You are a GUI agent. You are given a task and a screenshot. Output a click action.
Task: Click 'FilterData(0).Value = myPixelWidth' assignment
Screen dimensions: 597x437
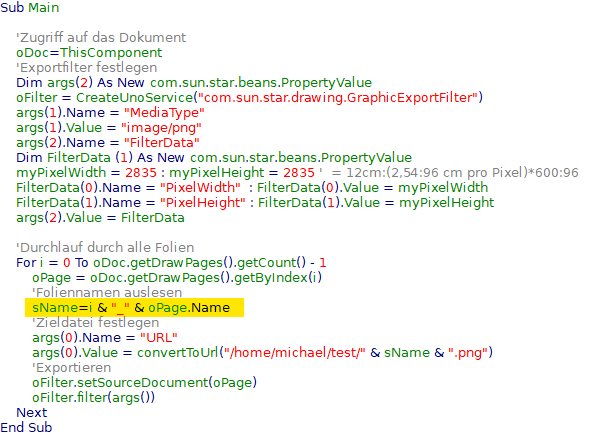point(373,188)
